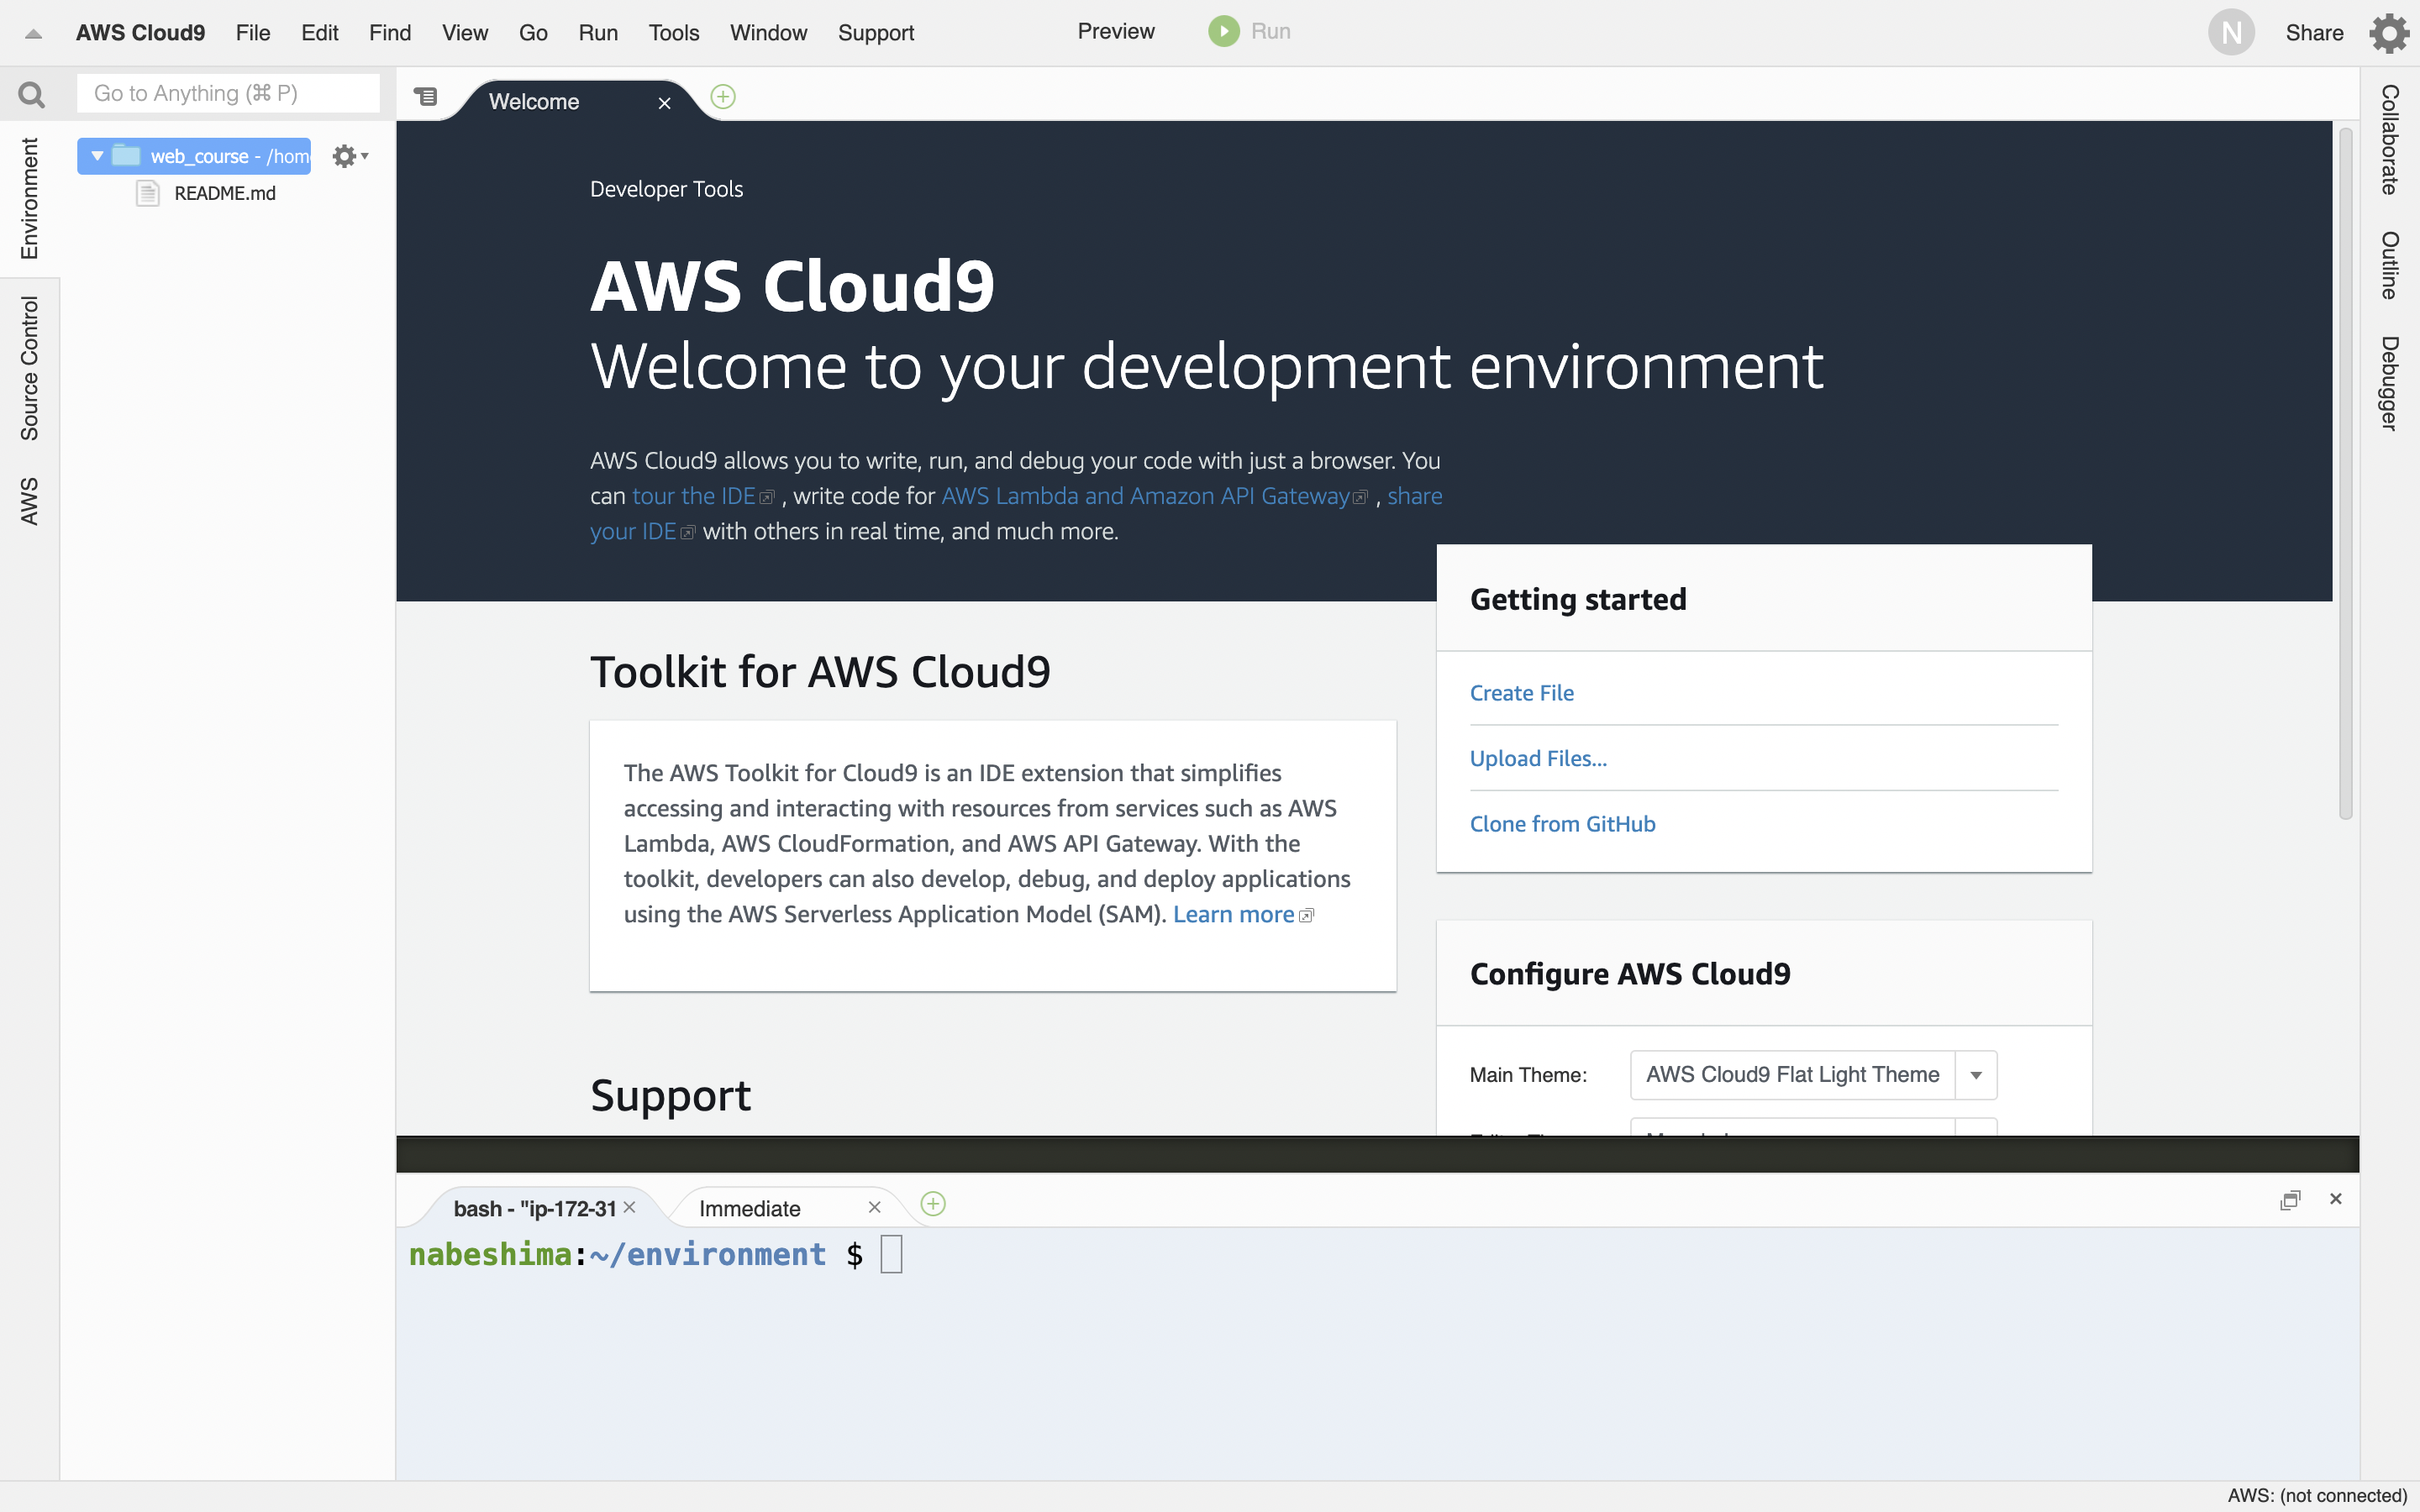The width and height of the screenshot is (2420, 1512).
Task: Click the Welcome page vertical scrollbar
Action: coord(2345,474)
